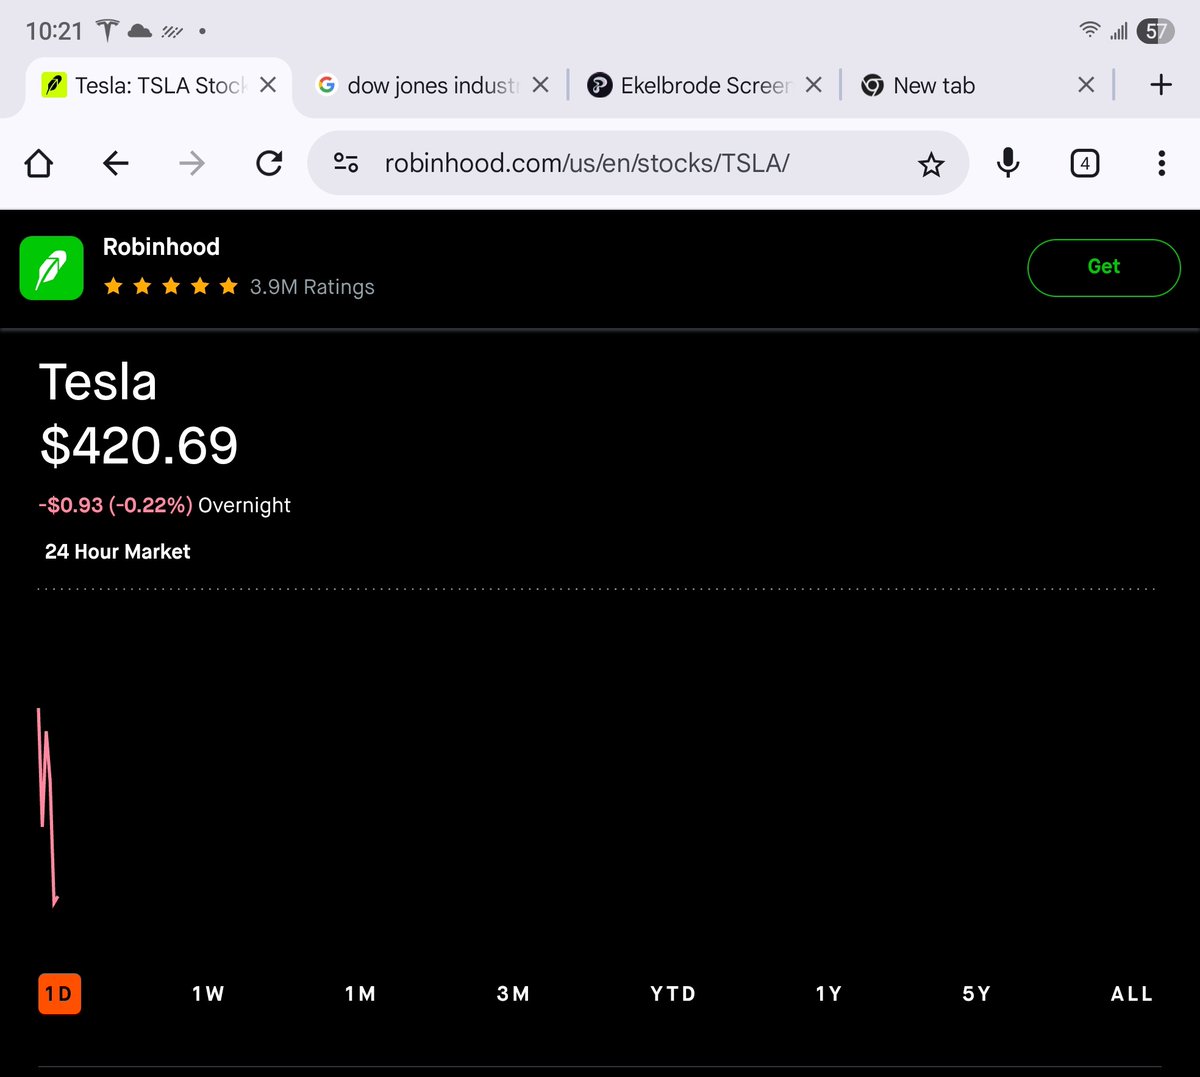Click the 3.9M Ratings text

coord(312,287)
